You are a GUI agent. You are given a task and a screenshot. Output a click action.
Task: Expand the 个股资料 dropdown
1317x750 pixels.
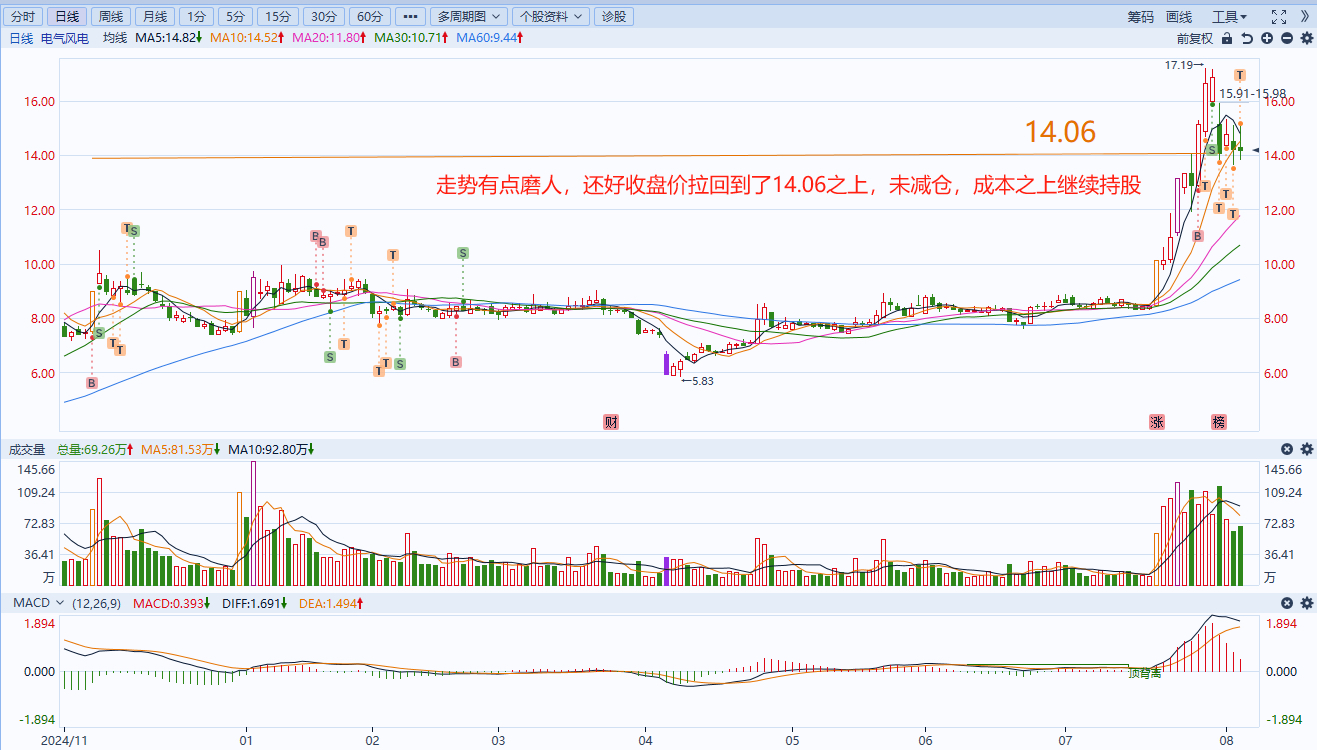550,16
